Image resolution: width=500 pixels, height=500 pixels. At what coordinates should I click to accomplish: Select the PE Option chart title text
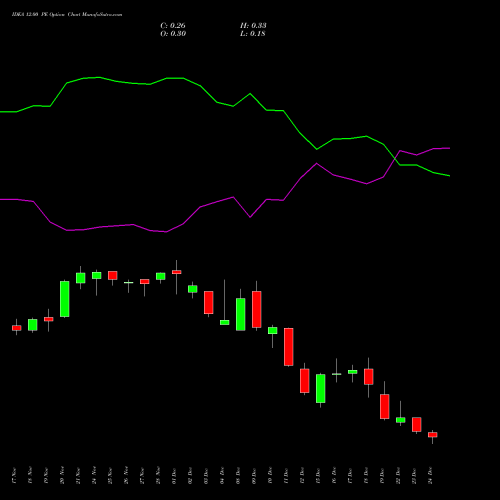point(67,15)
